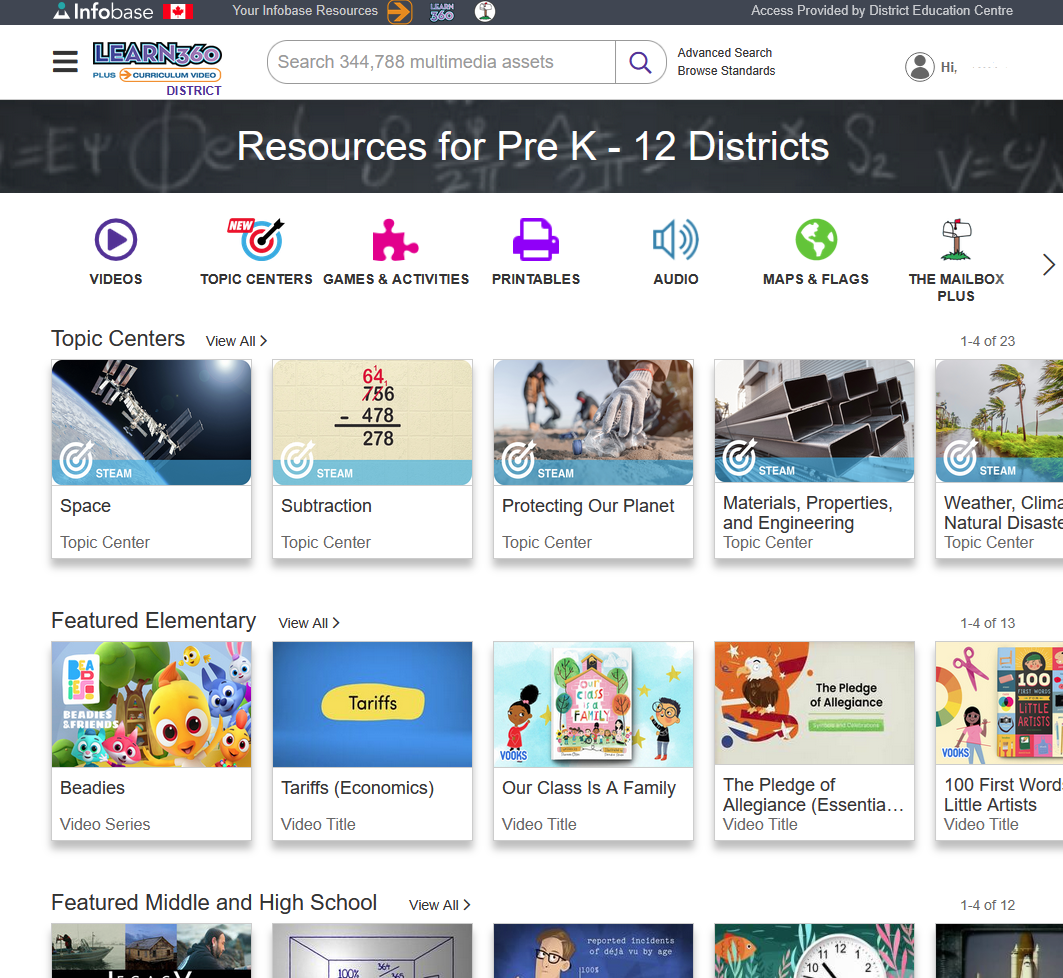Screen dimensions: 1063x978
Task: Open the Mailbox resource icon in the top bar
Action: [485, 11]
